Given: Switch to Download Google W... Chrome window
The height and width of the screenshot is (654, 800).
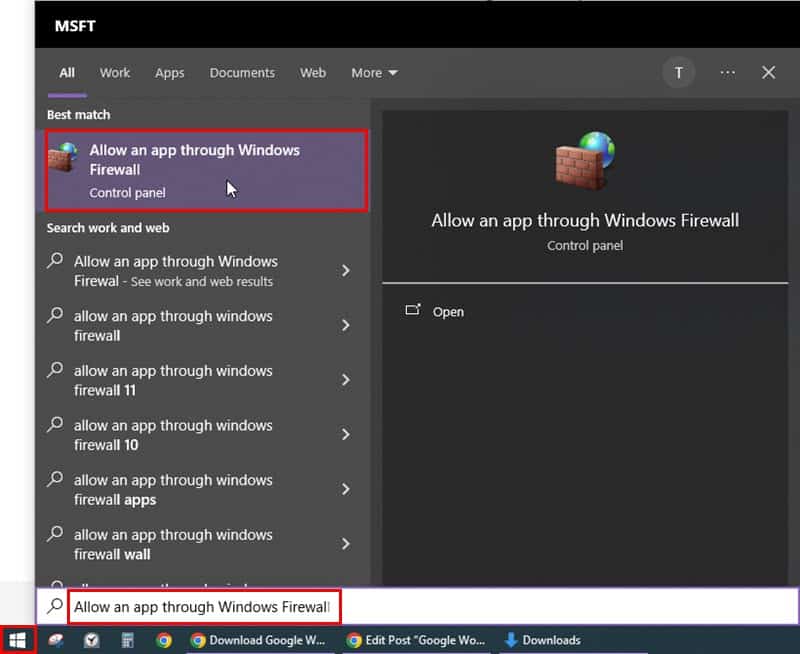Looking at the screenshot, I should pos(258,640).
